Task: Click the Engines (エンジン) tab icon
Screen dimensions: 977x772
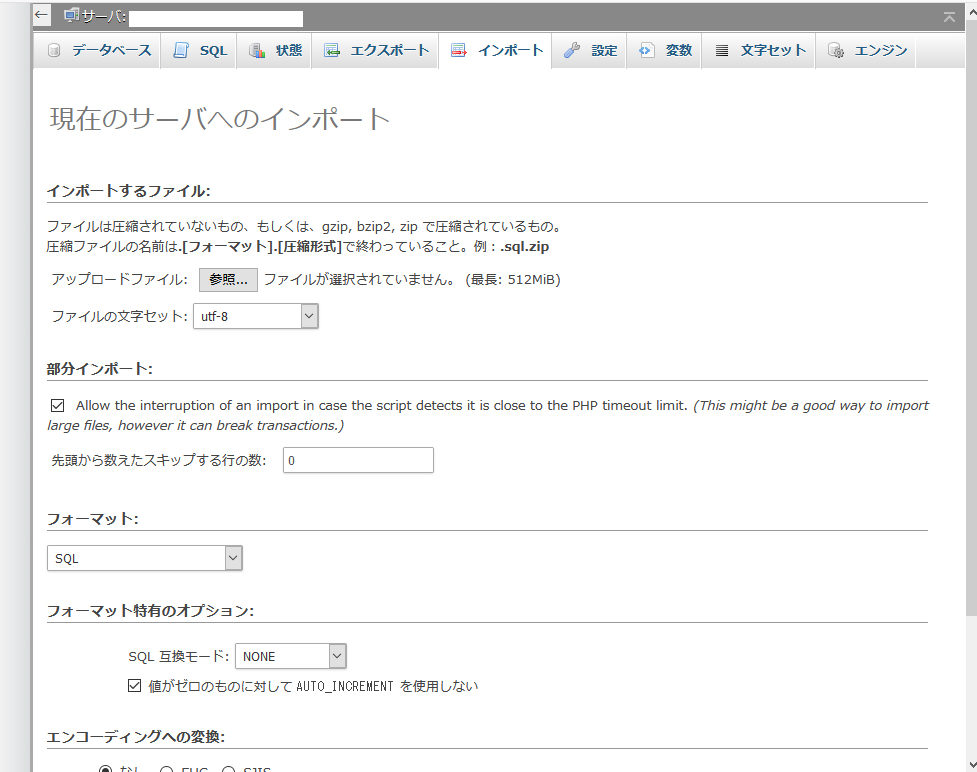Action: click(x=836, y=51)
